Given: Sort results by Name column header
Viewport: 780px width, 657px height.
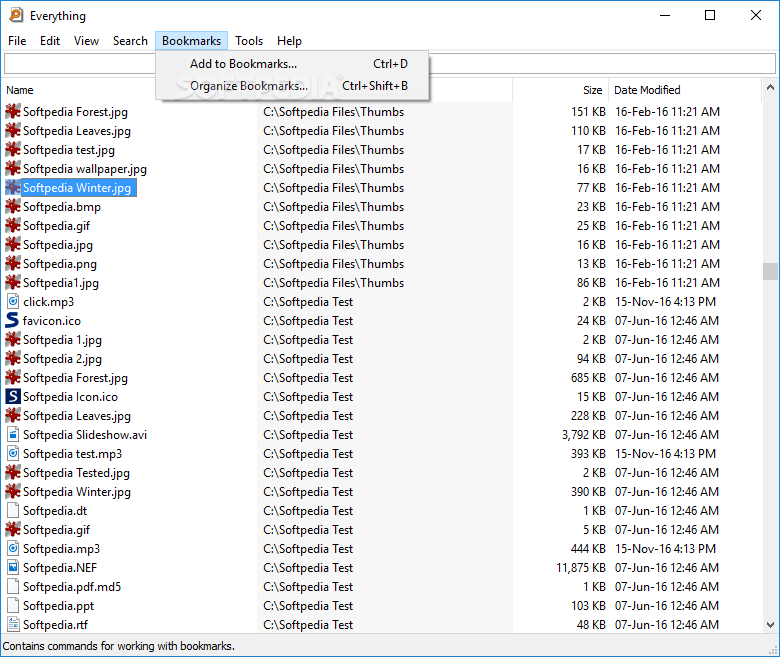Looking at the screenshot, I should (x=20, y=90).
